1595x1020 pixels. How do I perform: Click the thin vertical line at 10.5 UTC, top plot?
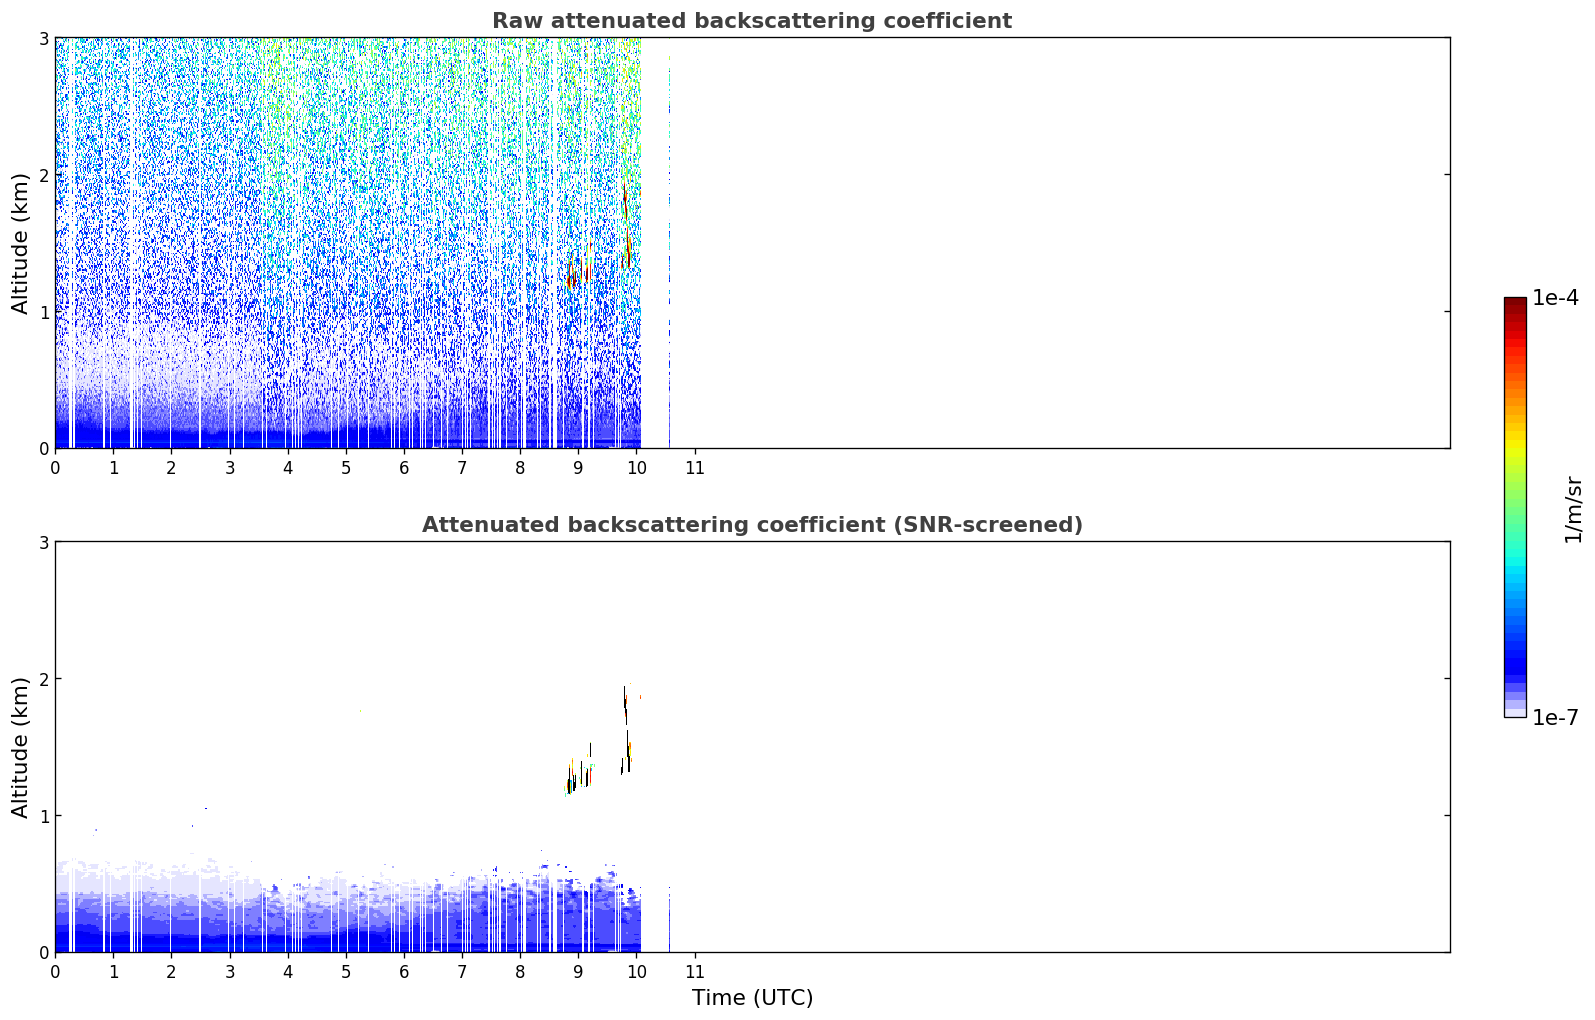coord(669,250)
